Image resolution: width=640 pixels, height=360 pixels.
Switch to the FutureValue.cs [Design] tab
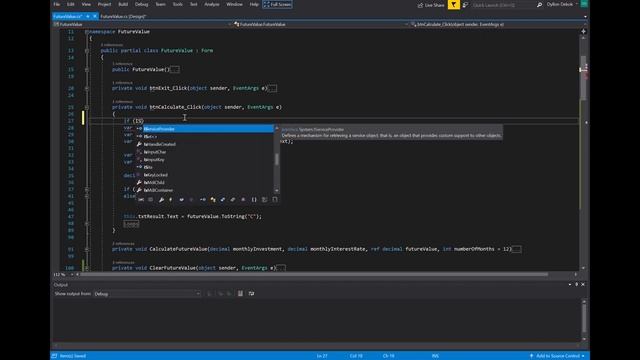click(123, 16)
